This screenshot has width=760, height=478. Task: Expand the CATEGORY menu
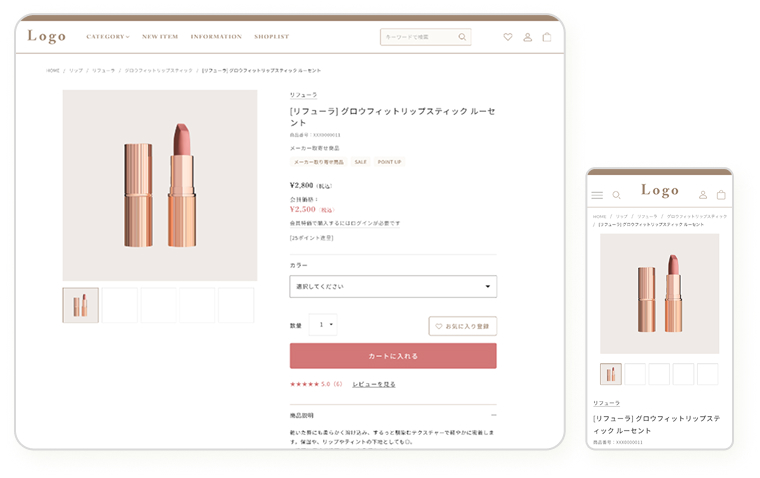107,37
